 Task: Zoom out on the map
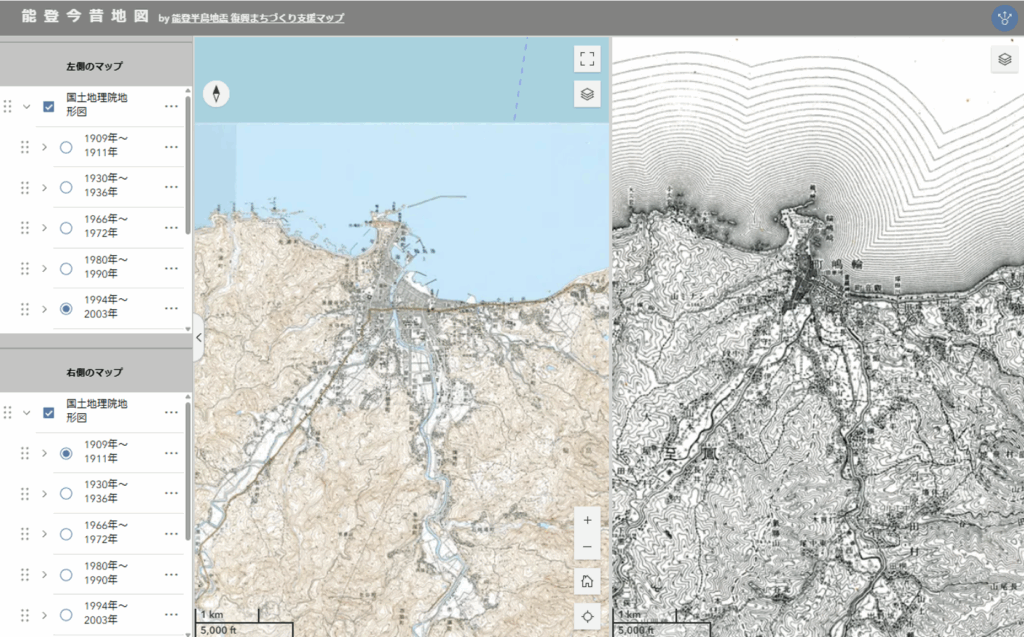click(587, 548)
